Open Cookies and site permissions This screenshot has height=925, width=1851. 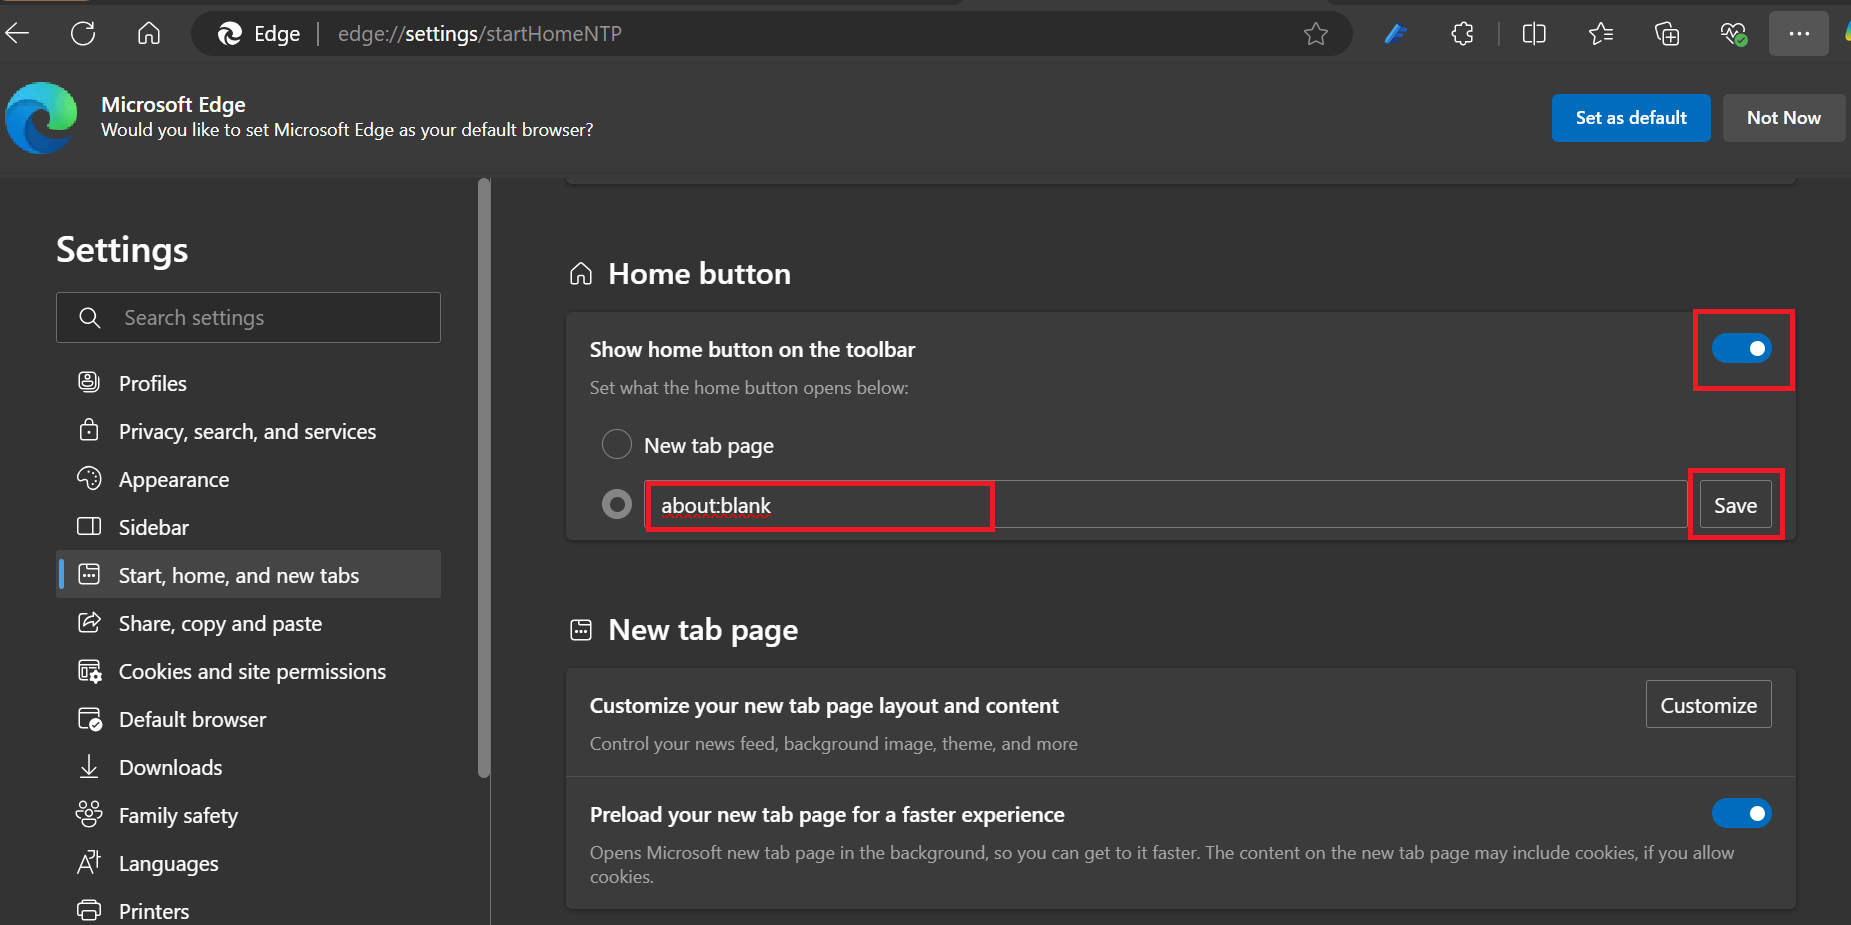(x=248, y=671)
